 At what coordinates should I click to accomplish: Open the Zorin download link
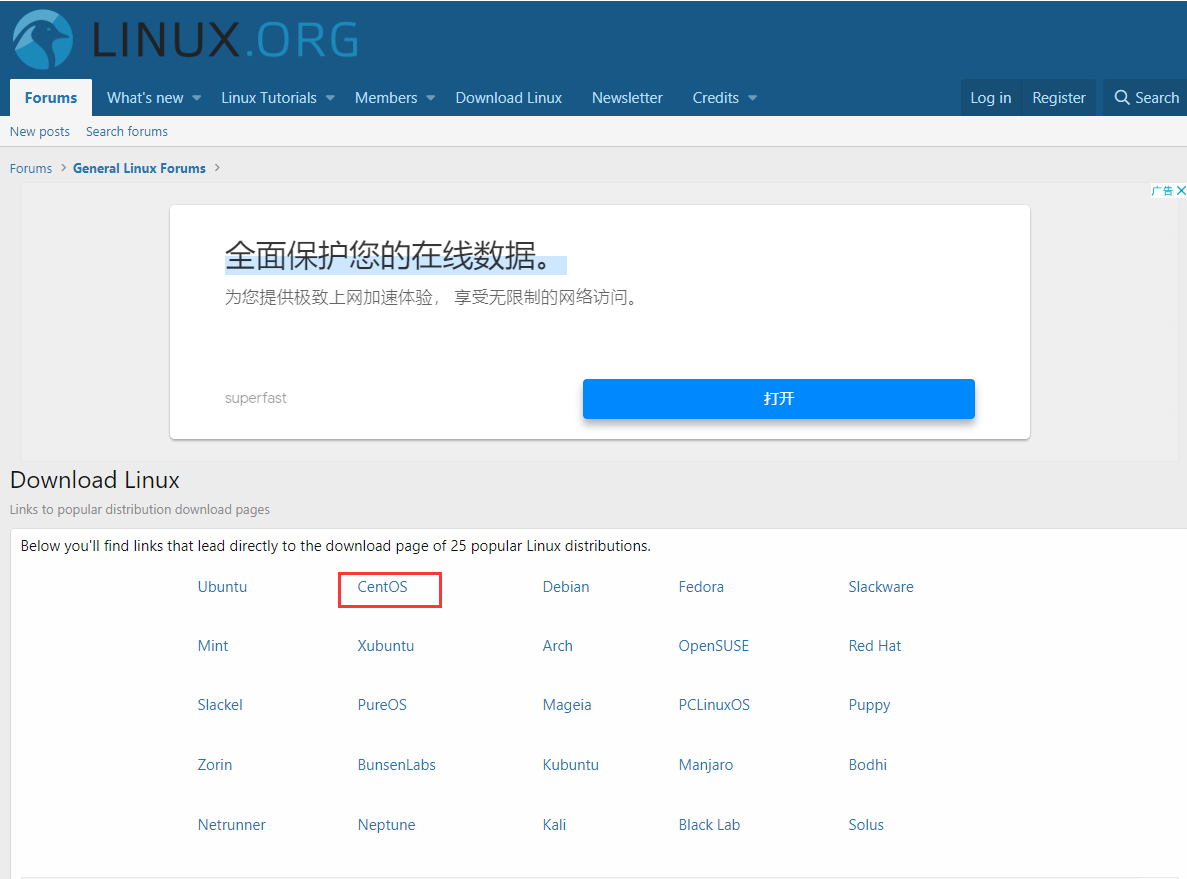(x=214, y=765)
